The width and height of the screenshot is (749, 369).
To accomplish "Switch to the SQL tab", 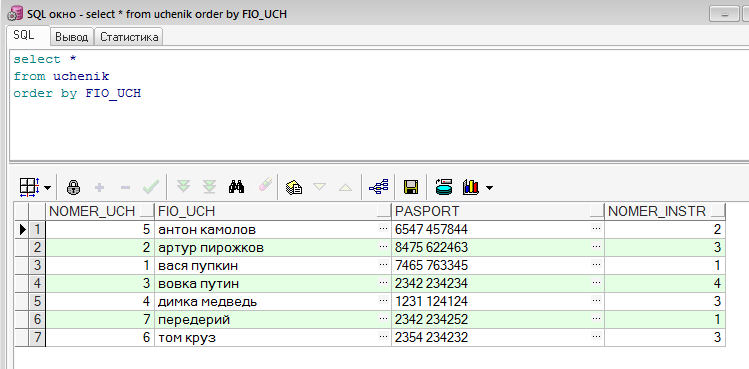I will click(x=28, y=35).
